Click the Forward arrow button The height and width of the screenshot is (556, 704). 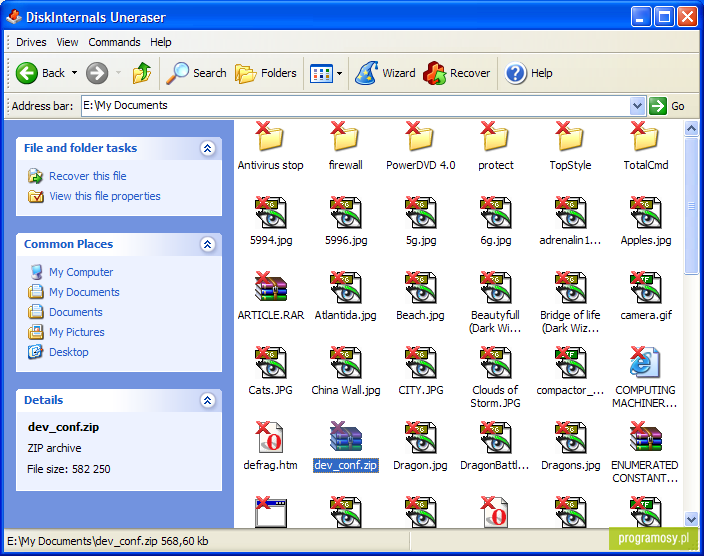pyautogui.click(x=97, y=73)
